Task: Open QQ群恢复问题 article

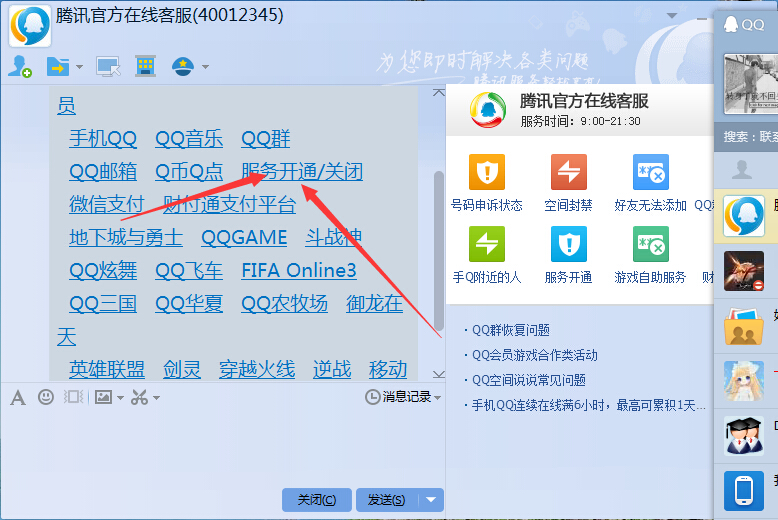Action: [511, 330]
